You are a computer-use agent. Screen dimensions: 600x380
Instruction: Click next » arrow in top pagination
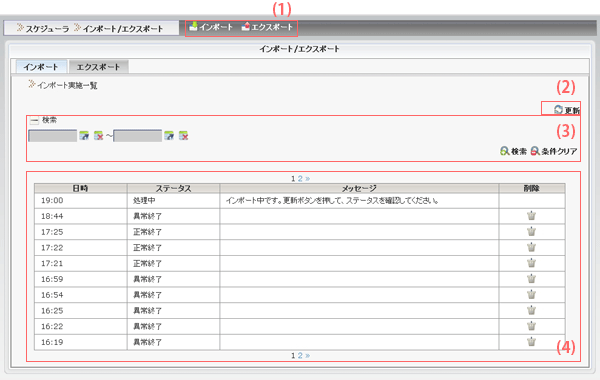(308, 179)
